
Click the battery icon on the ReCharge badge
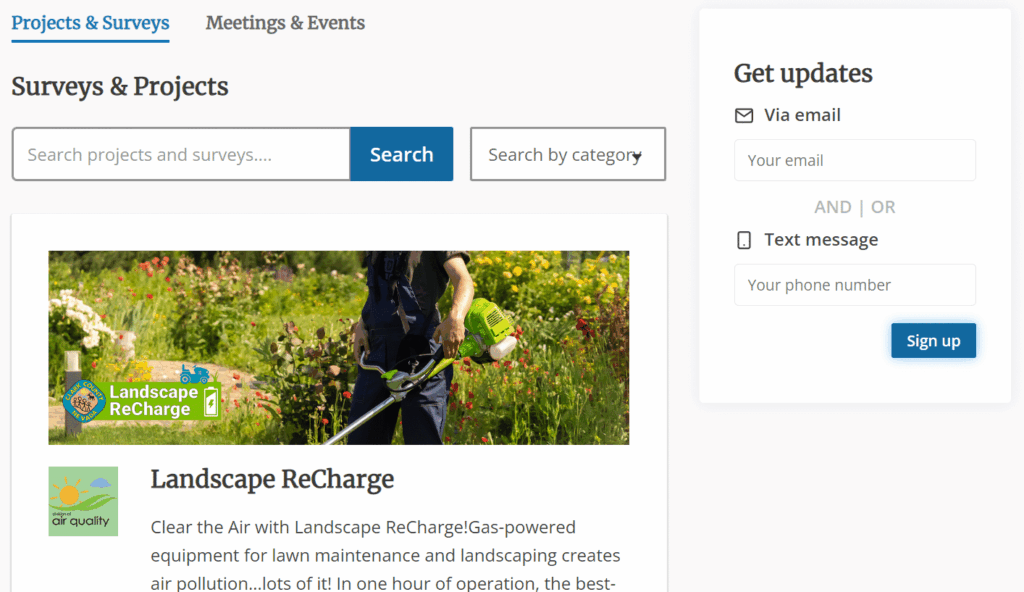pos(210,403)
